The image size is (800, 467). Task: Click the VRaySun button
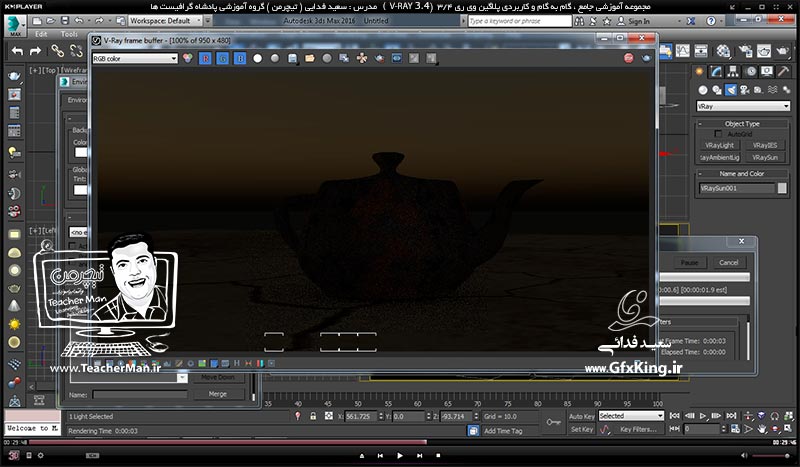pyautogui.click(x=765, y=158)
